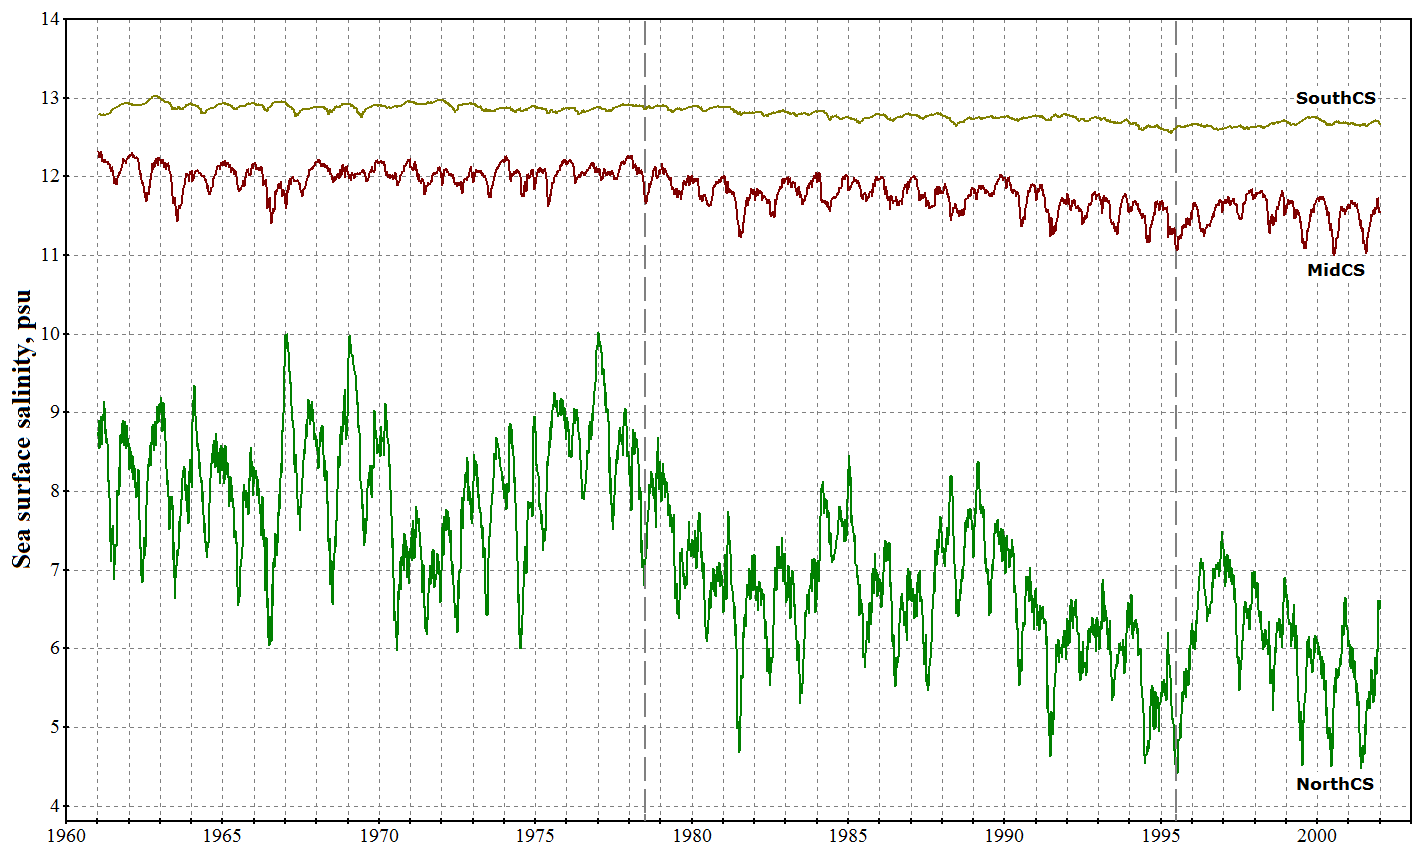
Task: Select the MidCS series label
Action: click(1335, 270)
